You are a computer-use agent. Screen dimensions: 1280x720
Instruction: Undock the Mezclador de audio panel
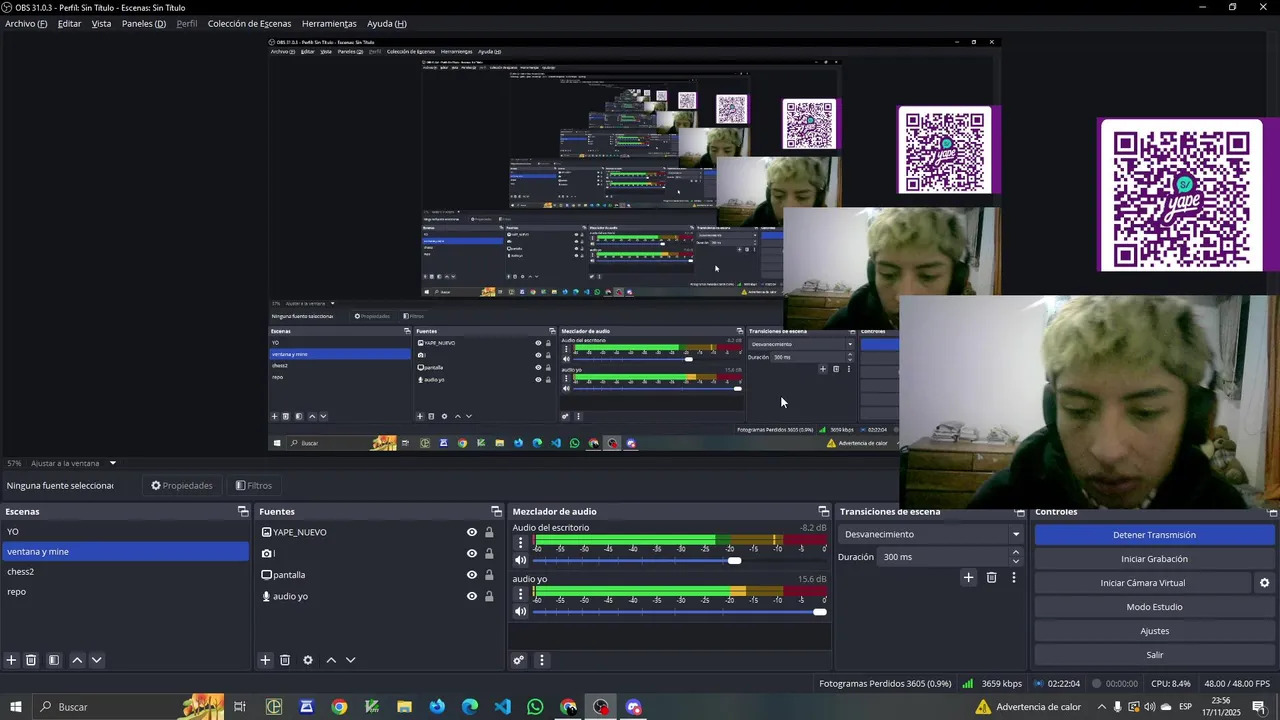[824, 511]
